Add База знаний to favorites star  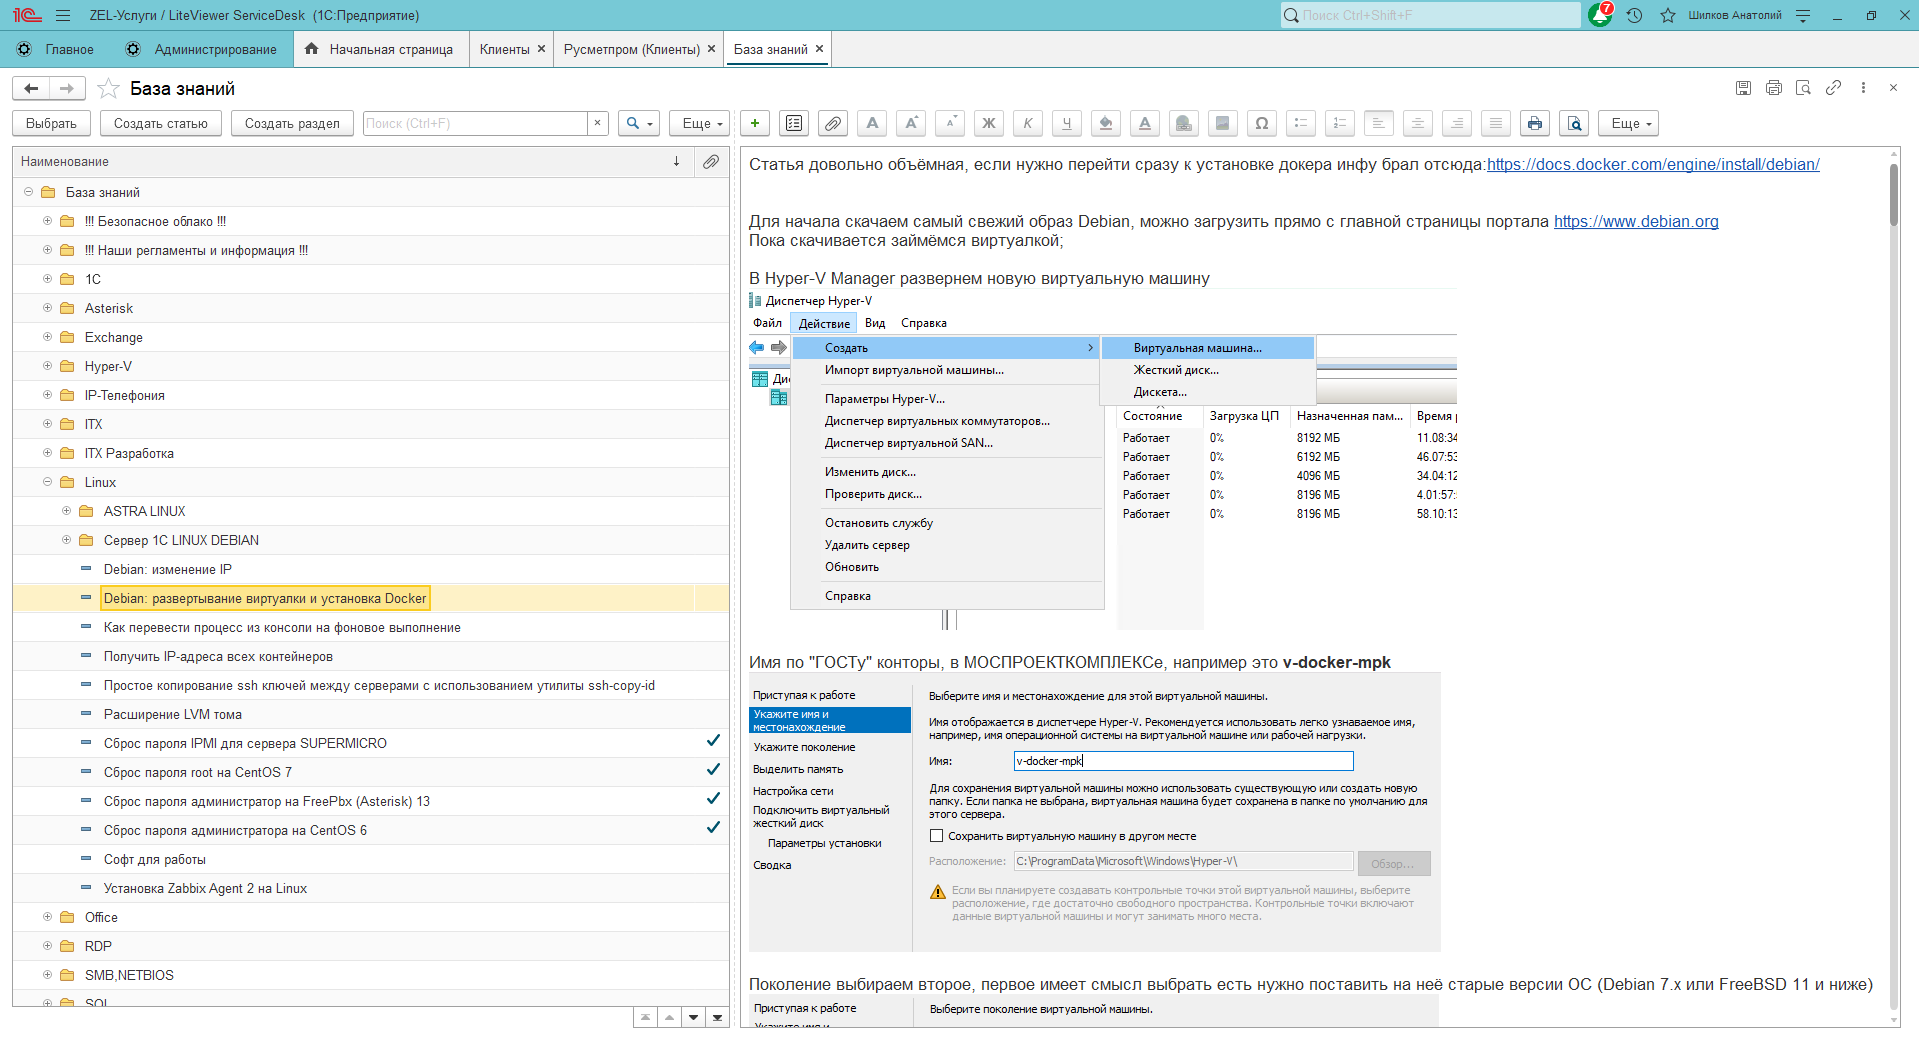pyautogui.click(x=108, y=89)
